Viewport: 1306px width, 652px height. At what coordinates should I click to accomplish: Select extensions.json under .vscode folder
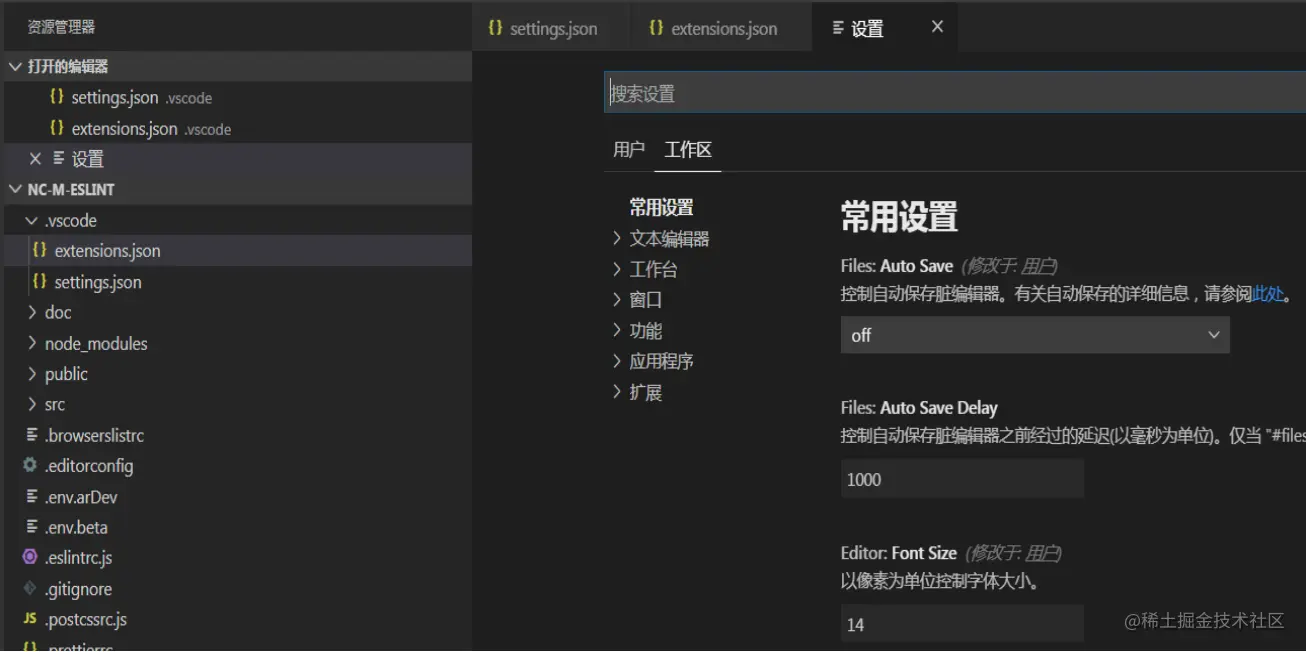click(238, 250)
